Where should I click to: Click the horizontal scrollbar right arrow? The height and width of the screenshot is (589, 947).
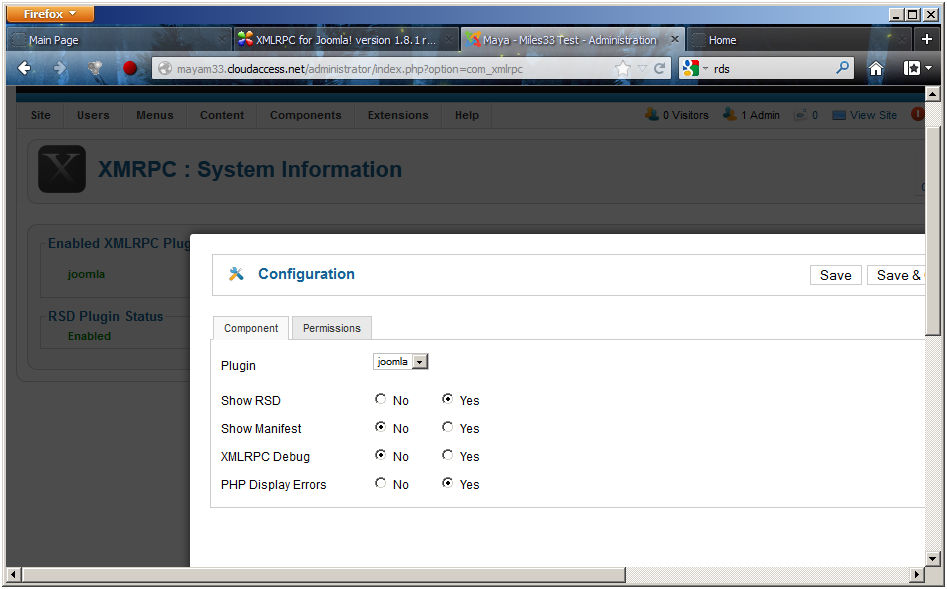(917, 574)
